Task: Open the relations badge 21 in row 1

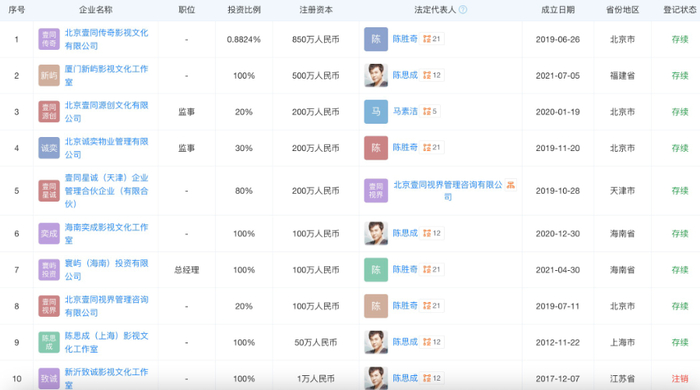Action: pos(432,39)
